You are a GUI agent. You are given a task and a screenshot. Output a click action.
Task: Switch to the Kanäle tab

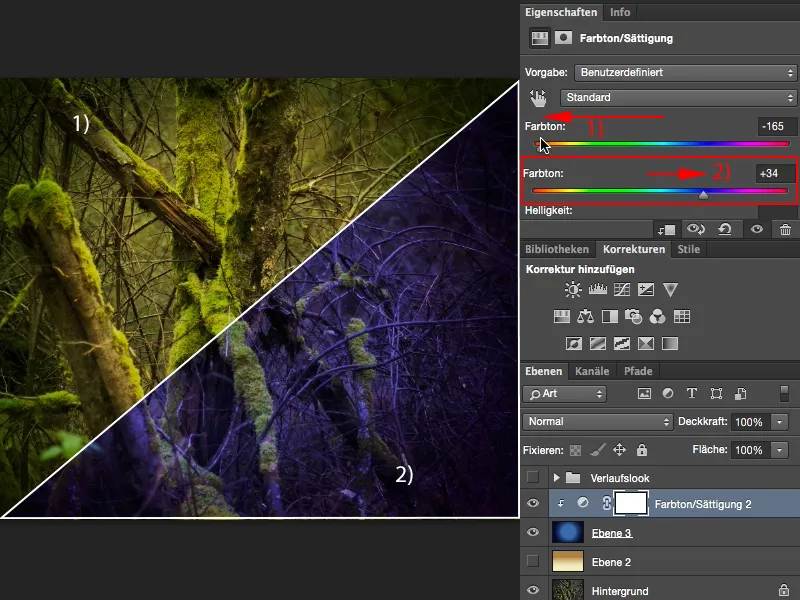pyautogui.click(x=593, y=371)
